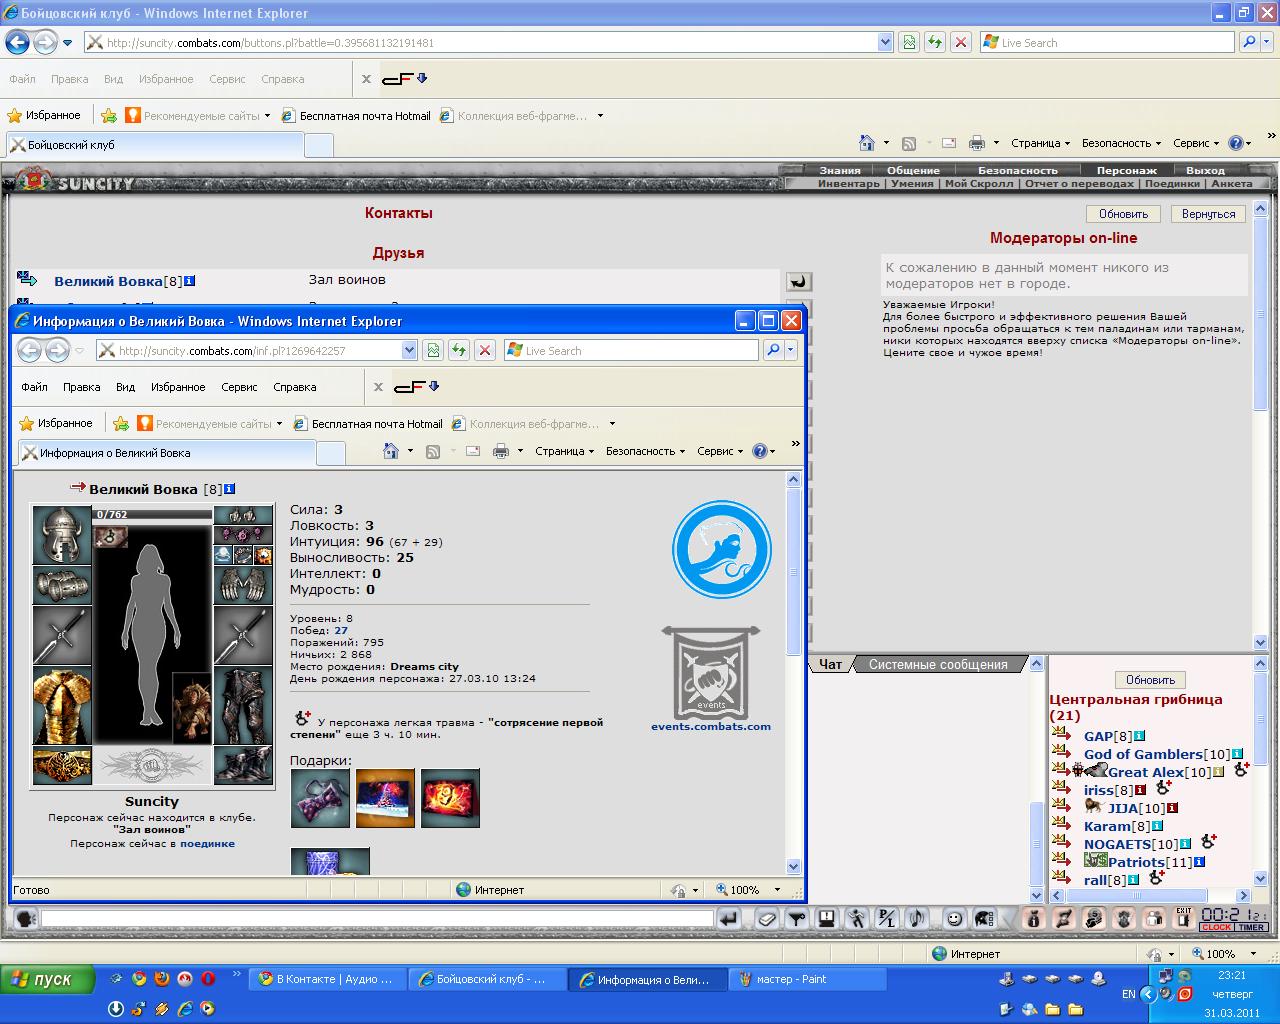Click the eraser icon to clear chat
Image resolution: width=1280 pixels, height=1024 pixels.
click(766, 918)
